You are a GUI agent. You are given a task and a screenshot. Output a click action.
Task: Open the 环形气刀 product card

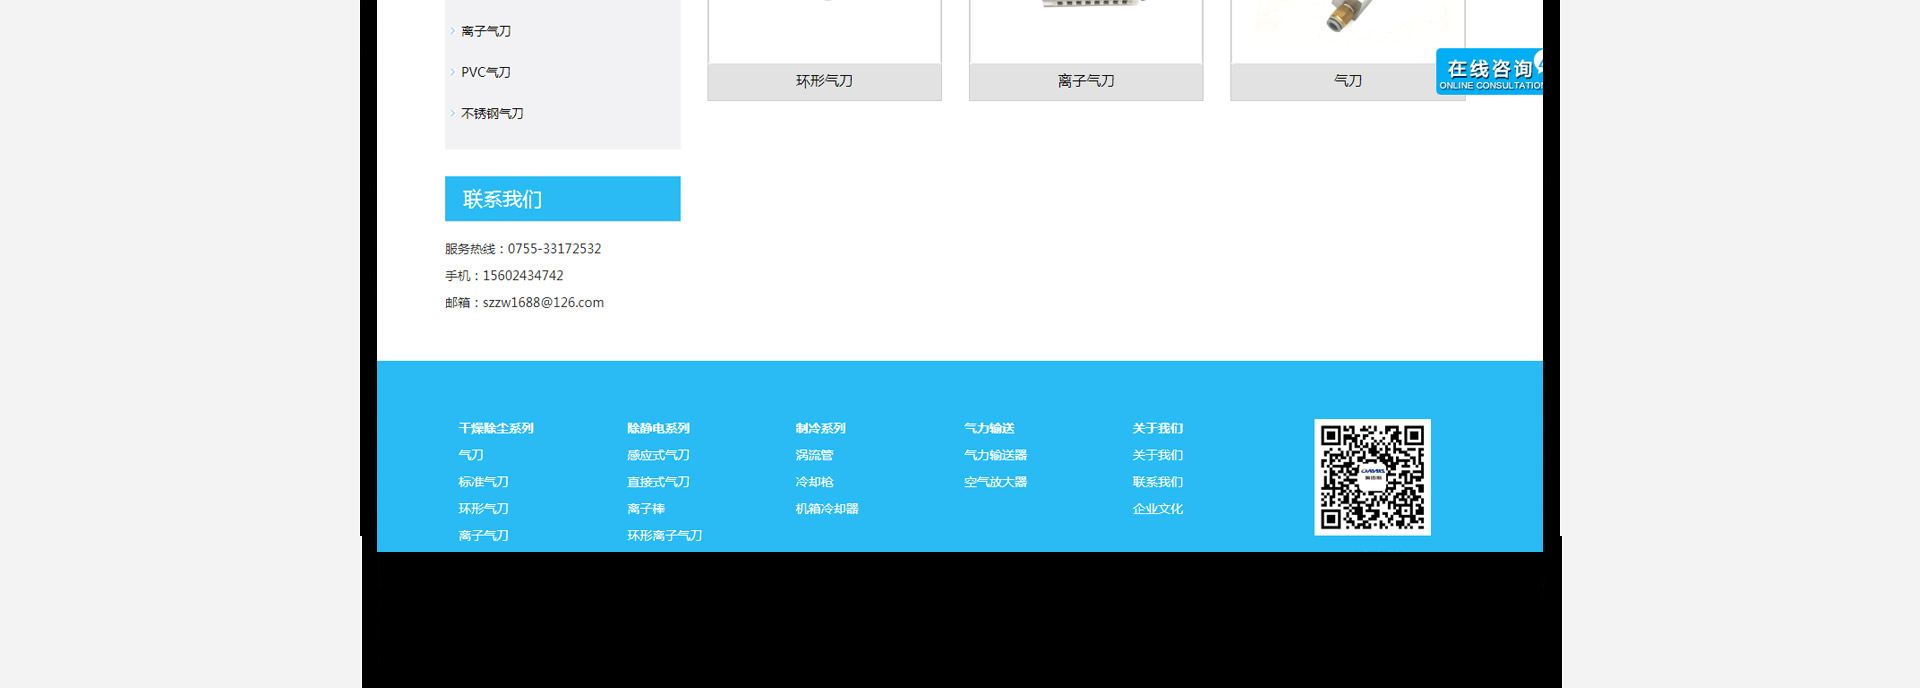824,81
